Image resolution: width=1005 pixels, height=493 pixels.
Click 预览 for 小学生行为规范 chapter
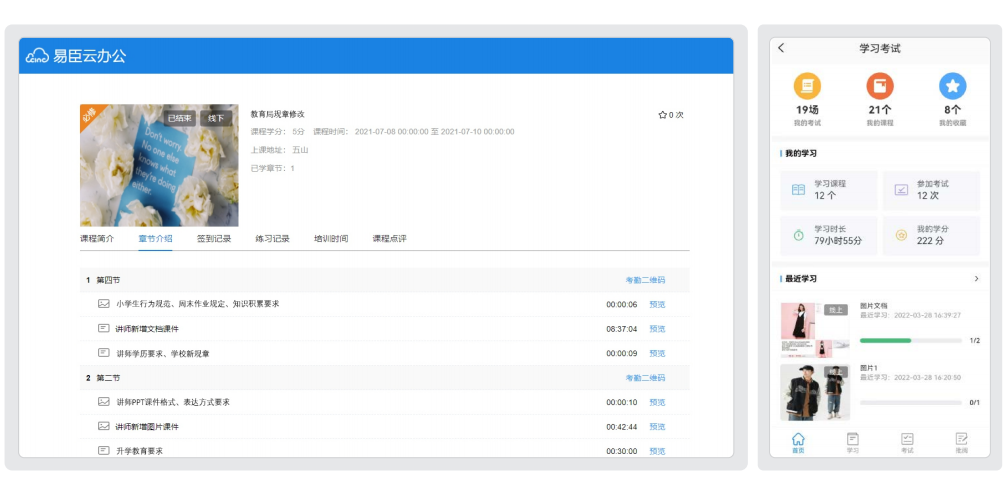657,305
